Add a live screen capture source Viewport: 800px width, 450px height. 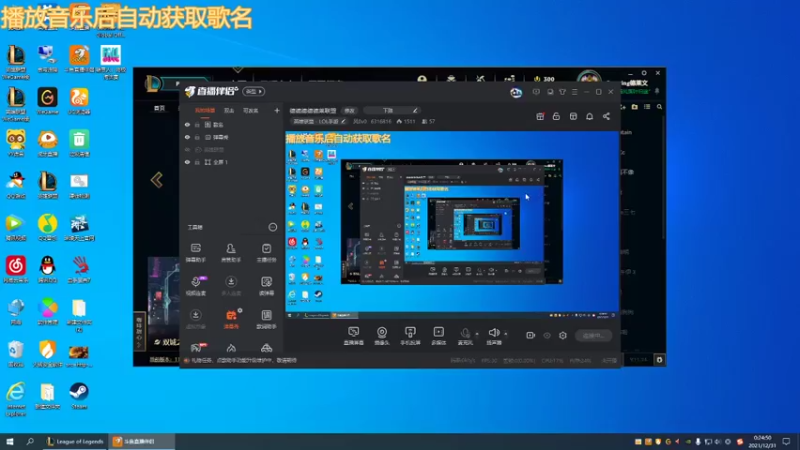pos(354,336)
